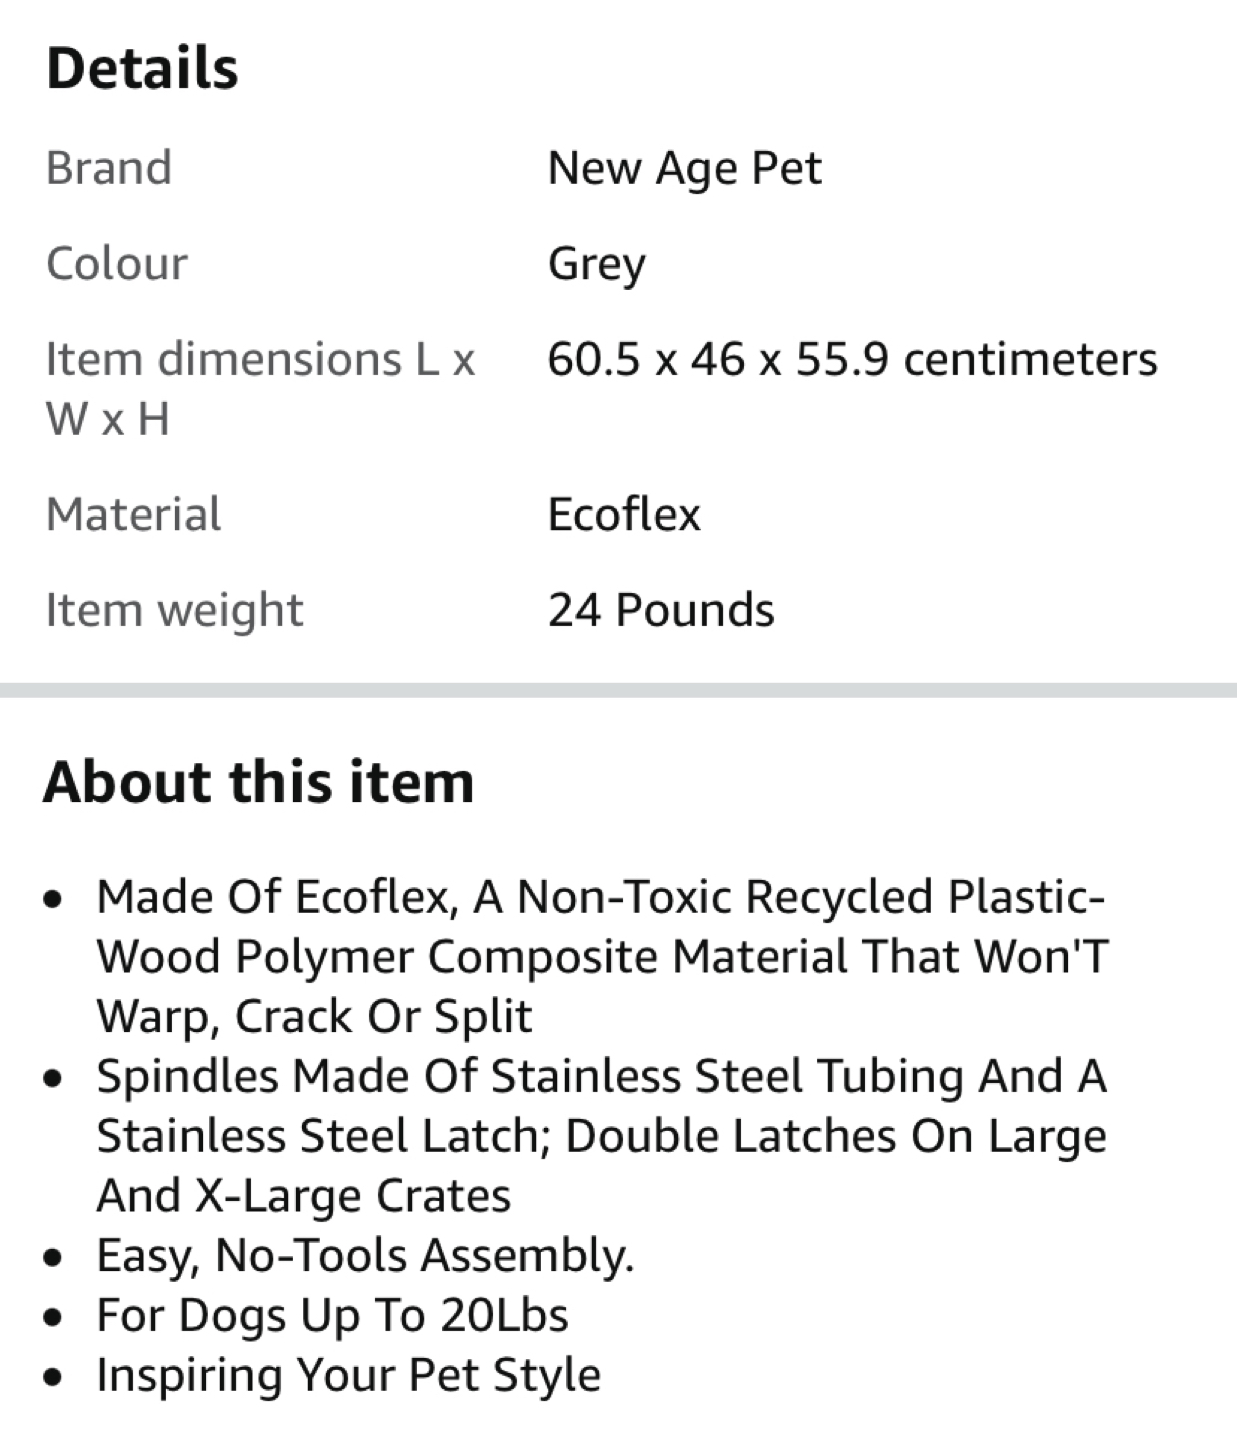Tap the About this item heading
1237x1440 pixels.
(258, 782)
